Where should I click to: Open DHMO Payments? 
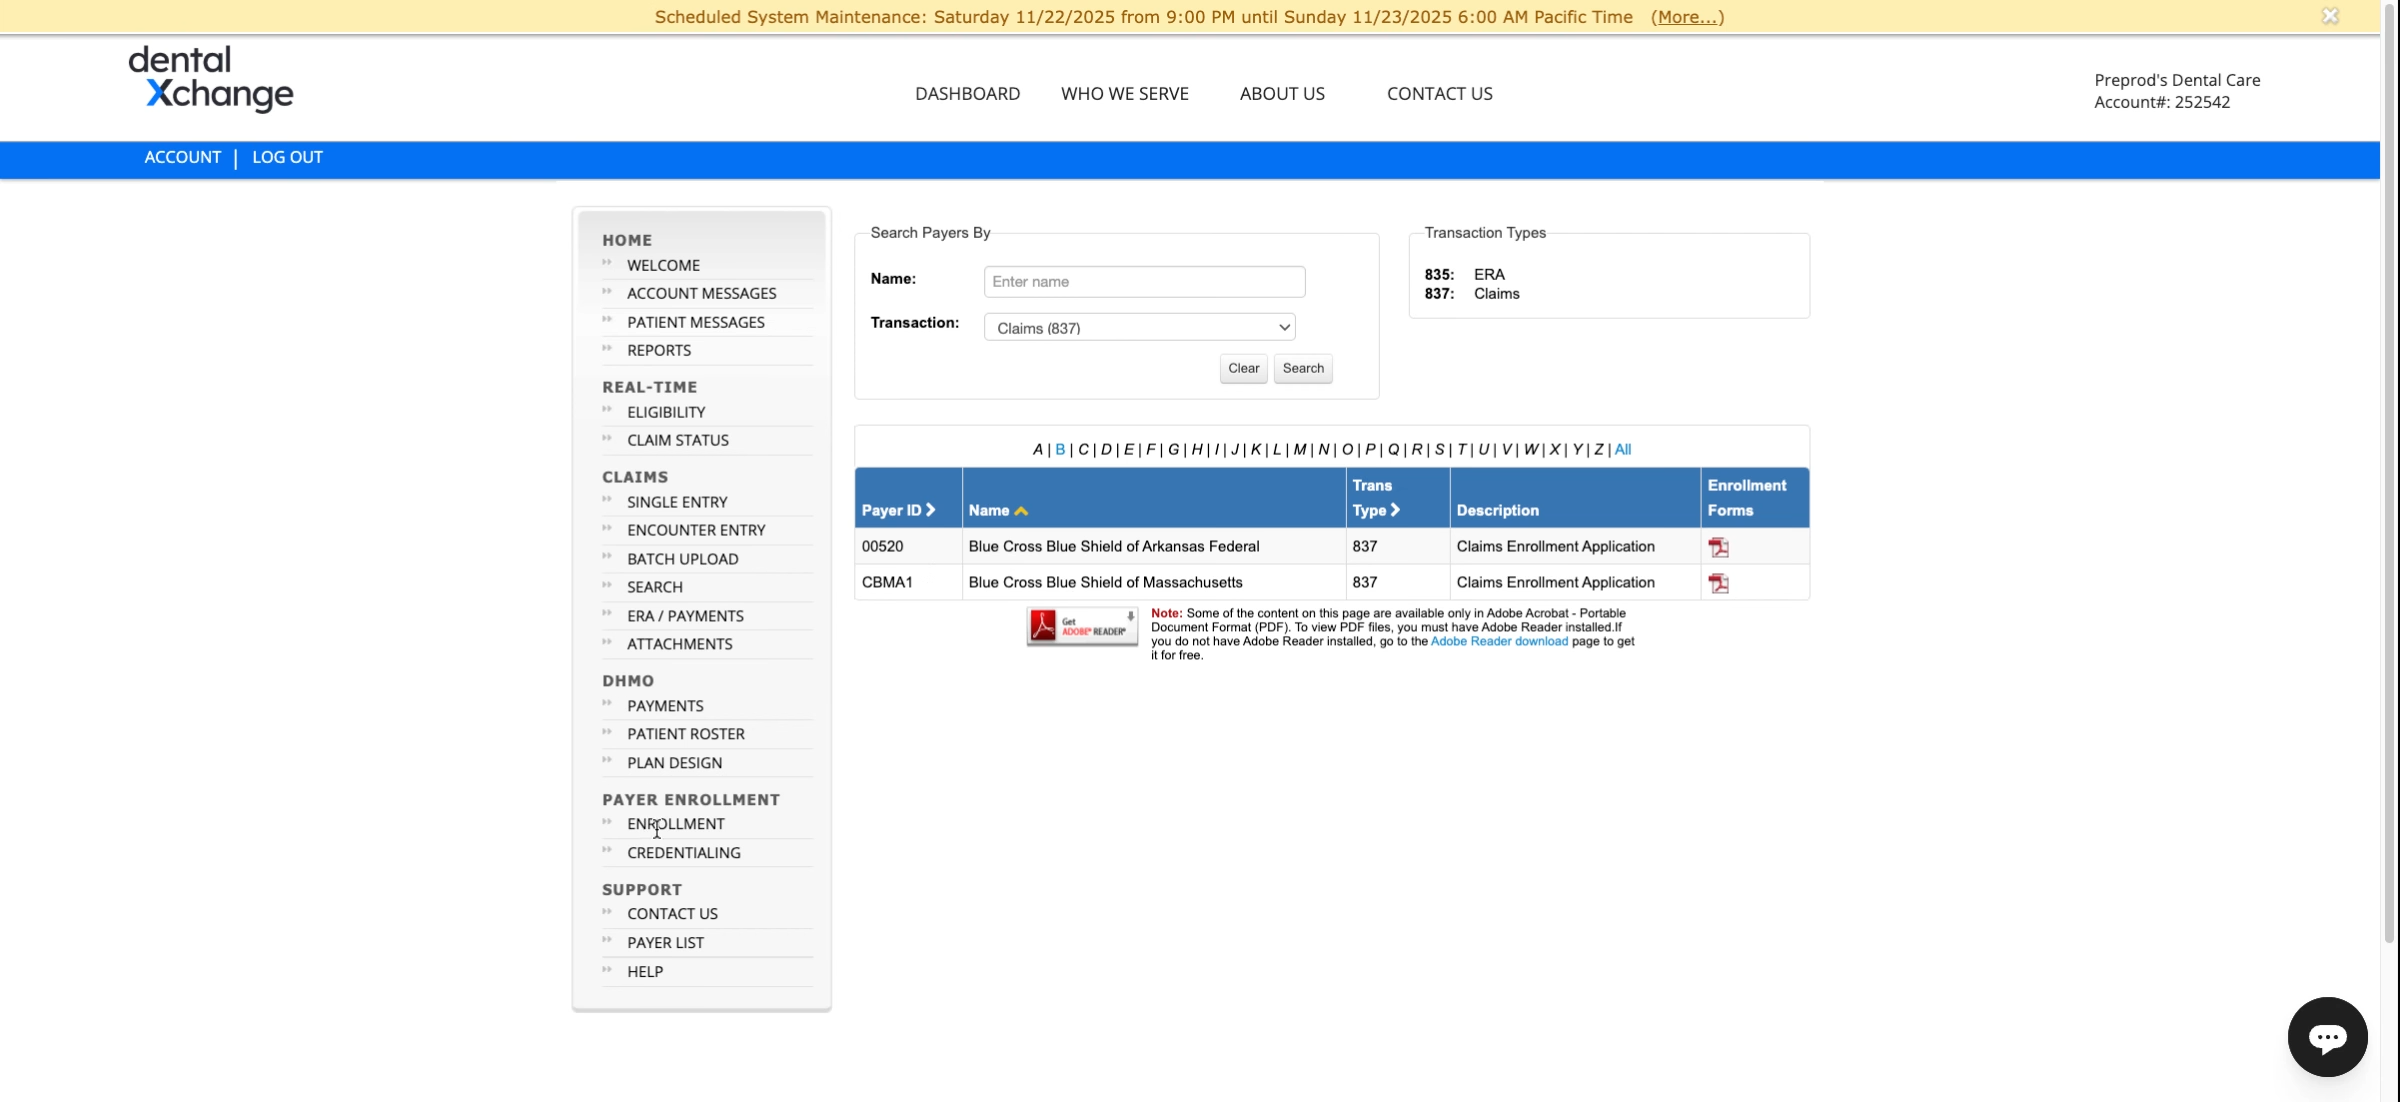pyautogui.click(x=665, y=706)
